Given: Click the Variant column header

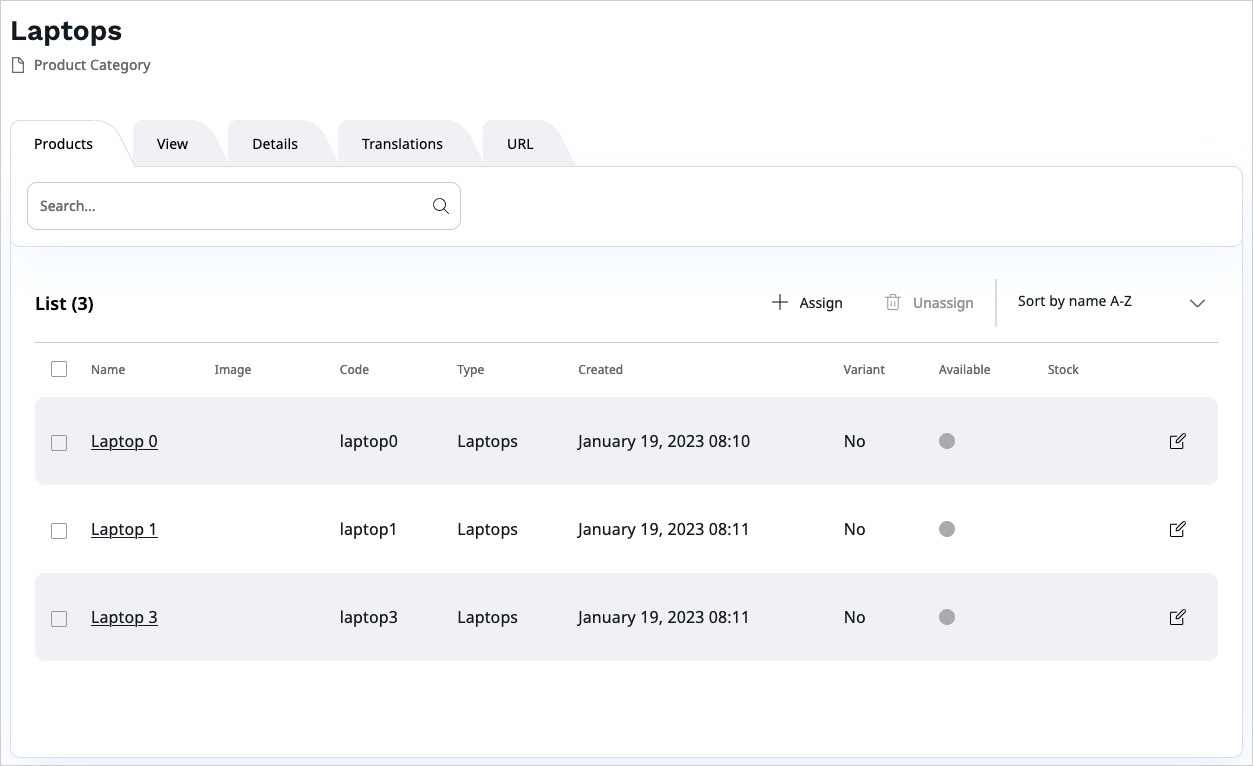Looking at the screenshot, I should tap(864, 370).
